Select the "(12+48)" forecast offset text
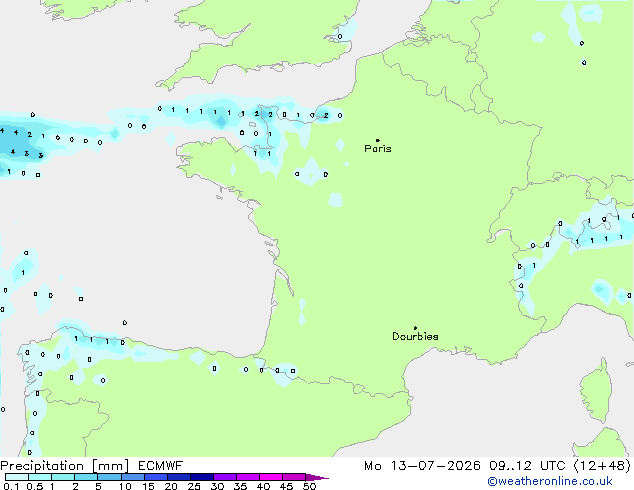 602,466
